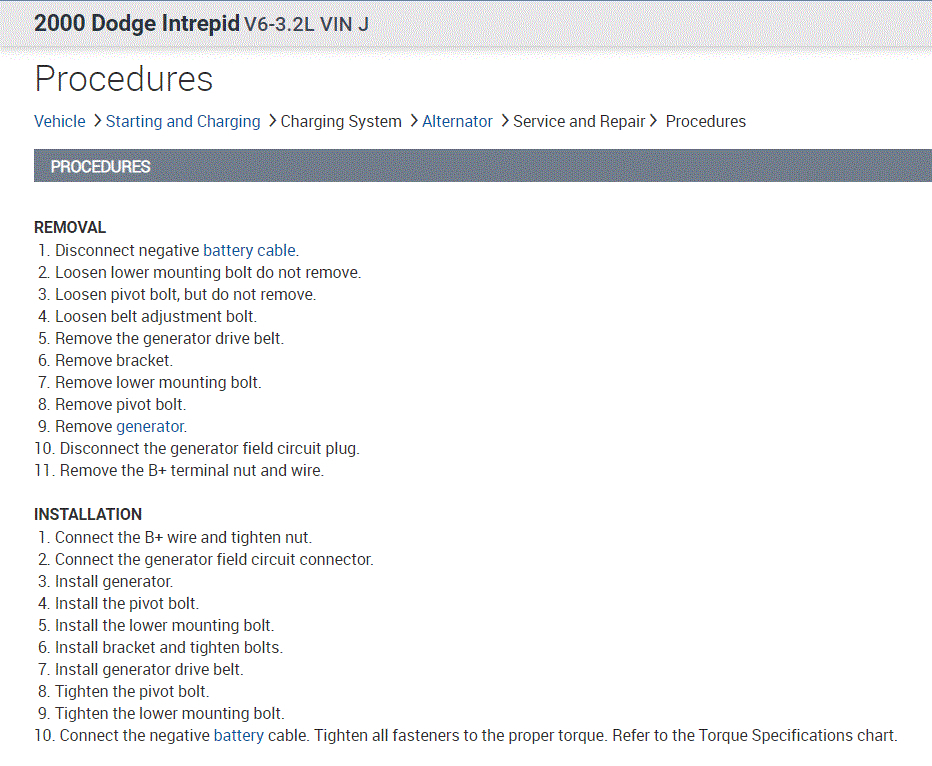The image size is (932, 766).
Task: Open the Vehicle breadcrumb link
Action: [x=60, y=121]
